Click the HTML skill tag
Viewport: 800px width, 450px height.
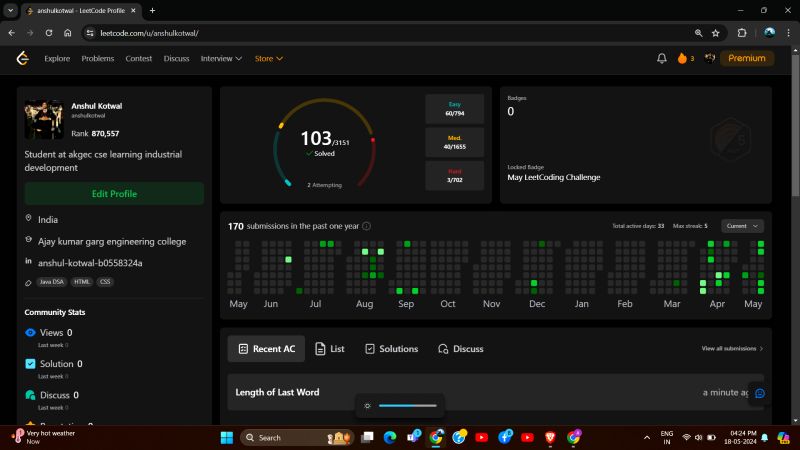click(82, 282)
